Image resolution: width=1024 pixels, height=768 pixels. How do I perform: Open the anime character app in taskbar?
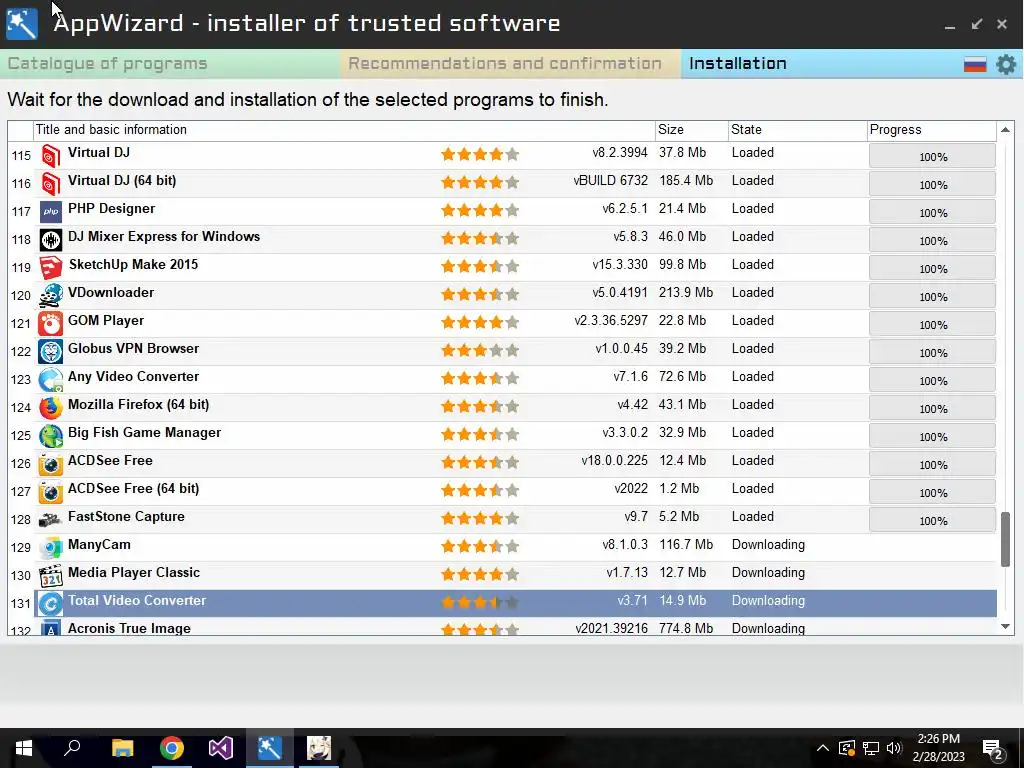click(x=319, y=748)
